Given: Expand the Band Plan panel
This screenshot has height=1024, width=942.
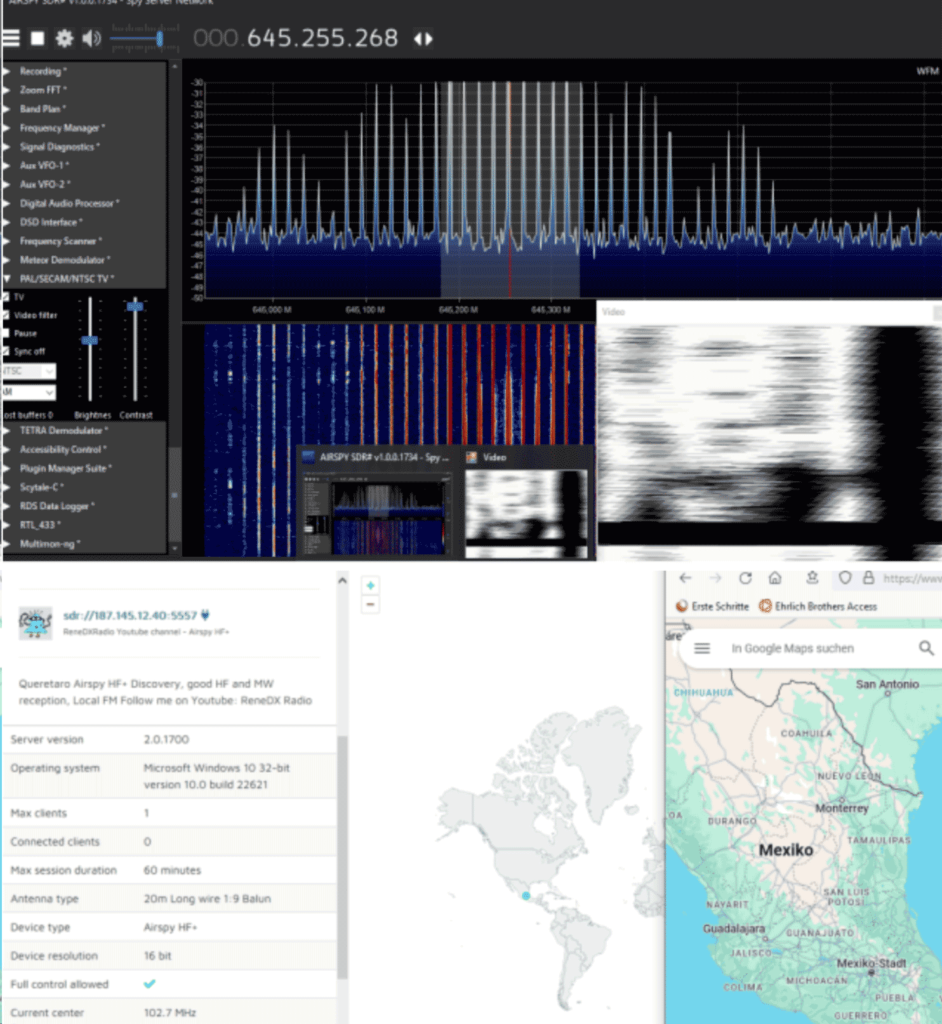Looking at the screenshot, I should [x=42, y=109].
